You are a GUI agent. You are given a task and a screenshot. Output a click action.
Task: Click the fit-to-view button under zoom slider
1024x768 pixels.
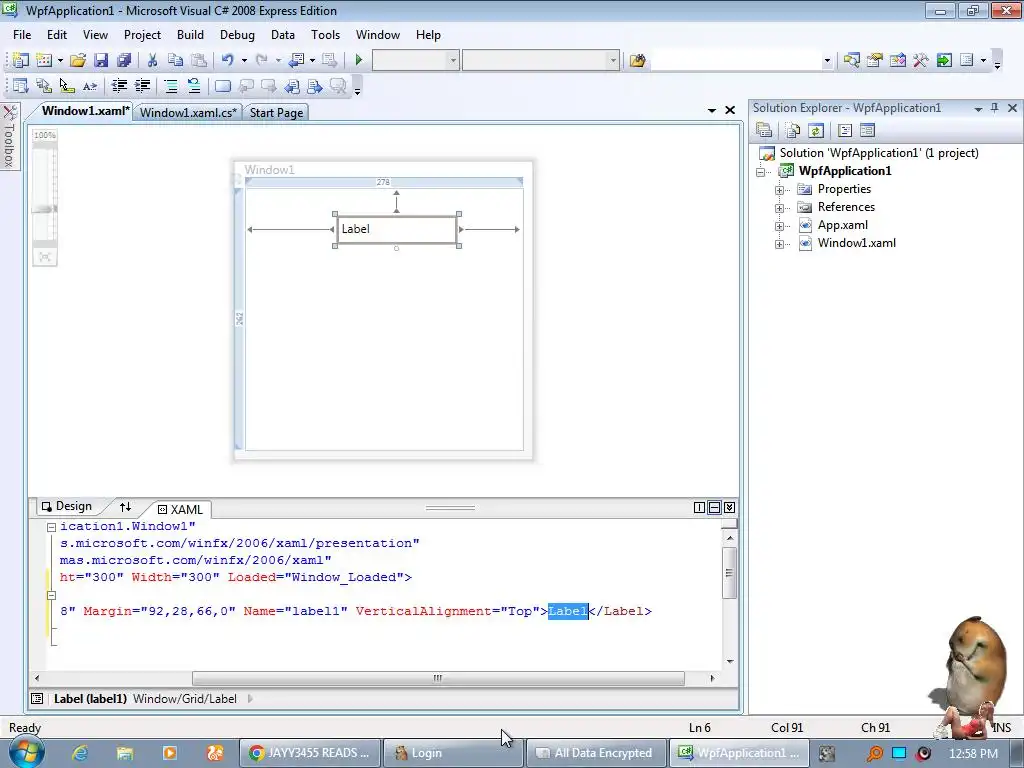click(x=44, y=257)
